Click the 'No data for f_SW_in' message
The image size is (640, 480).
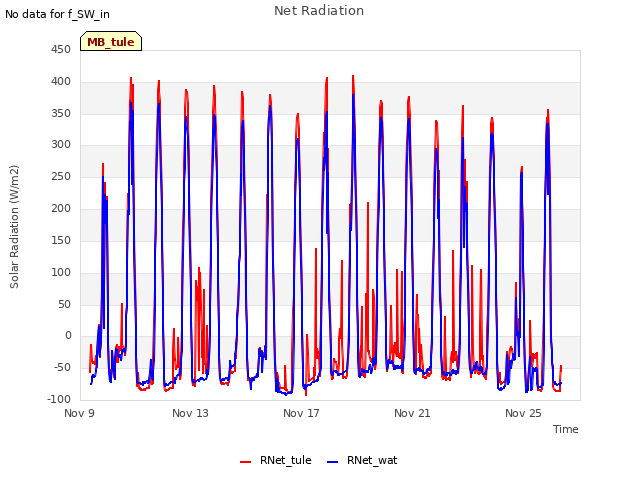pos(57,14)
